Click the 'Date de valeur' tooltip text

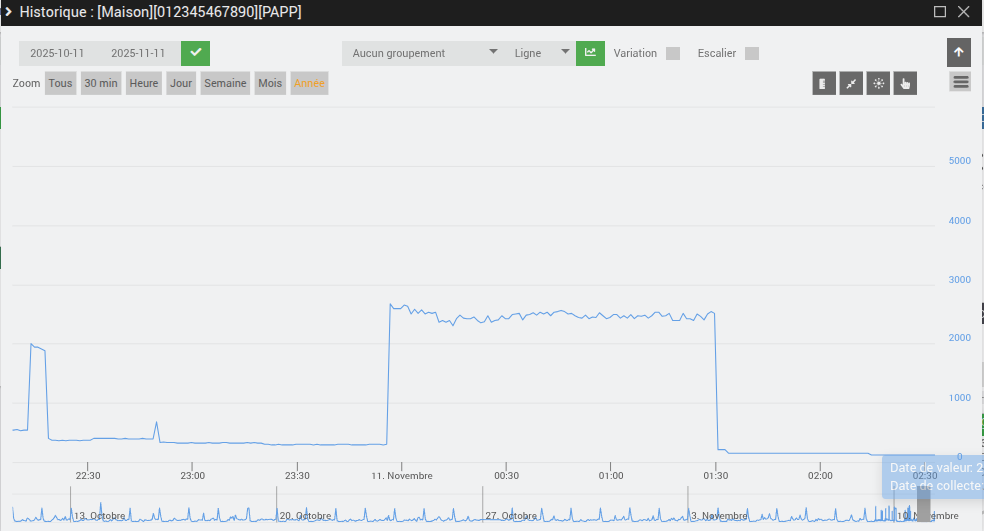pos(936,468)
